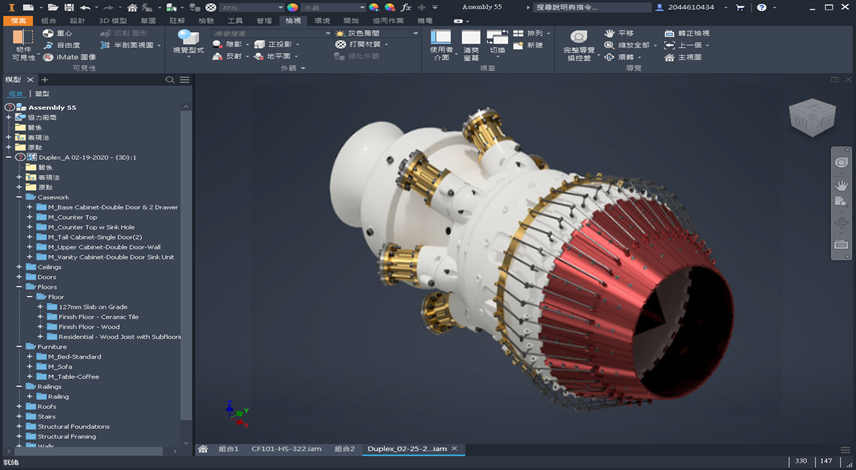This screenshot has height=470, width=856.
Task: Expand the Doors folder node
Action: (19, 277)
